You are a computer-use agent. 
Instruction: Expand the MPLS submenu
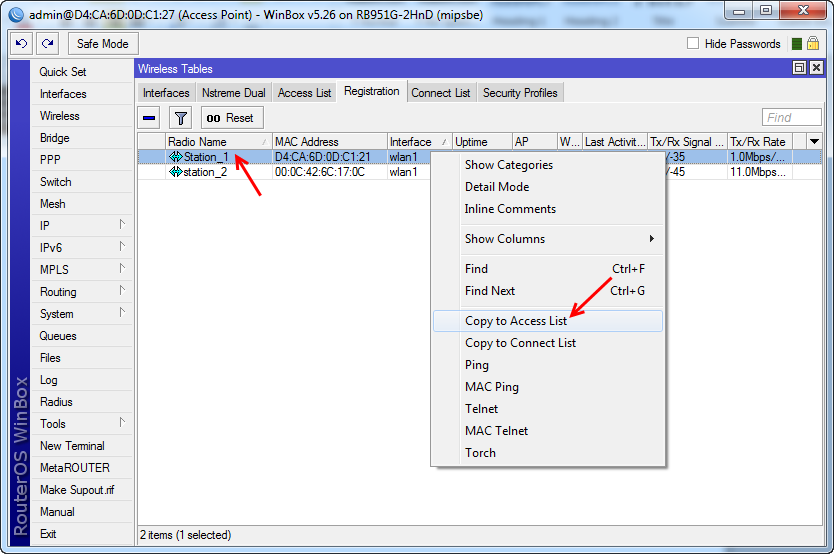tap(122, 268)
